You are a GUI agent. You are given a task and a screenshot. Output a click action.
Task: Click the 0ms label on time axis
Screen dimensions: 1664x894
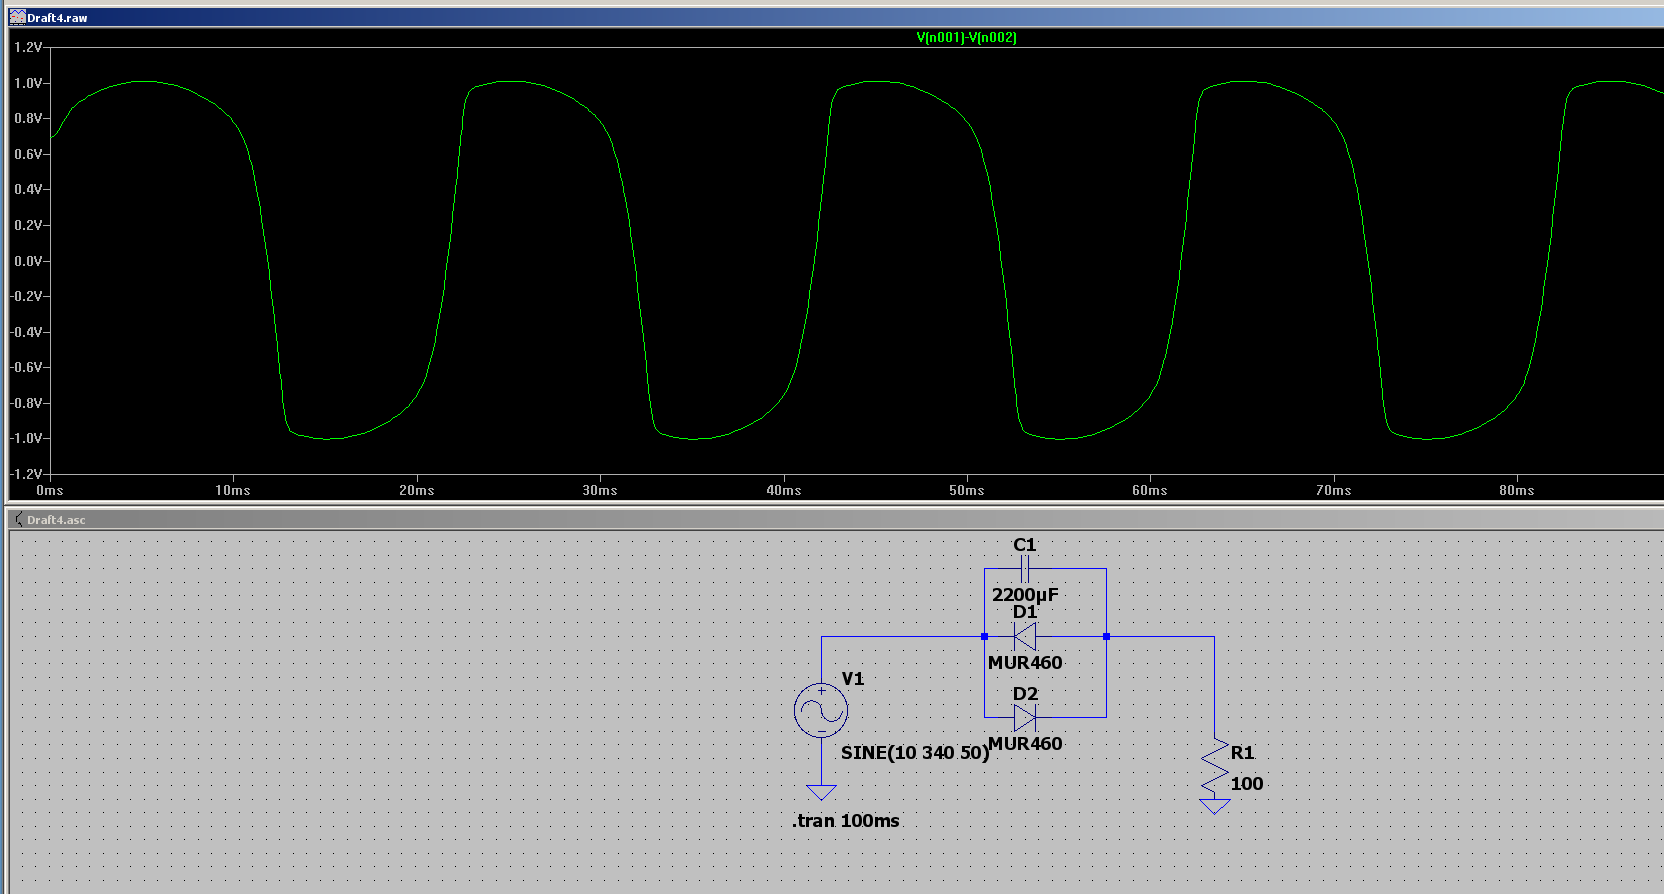[50, 490]
